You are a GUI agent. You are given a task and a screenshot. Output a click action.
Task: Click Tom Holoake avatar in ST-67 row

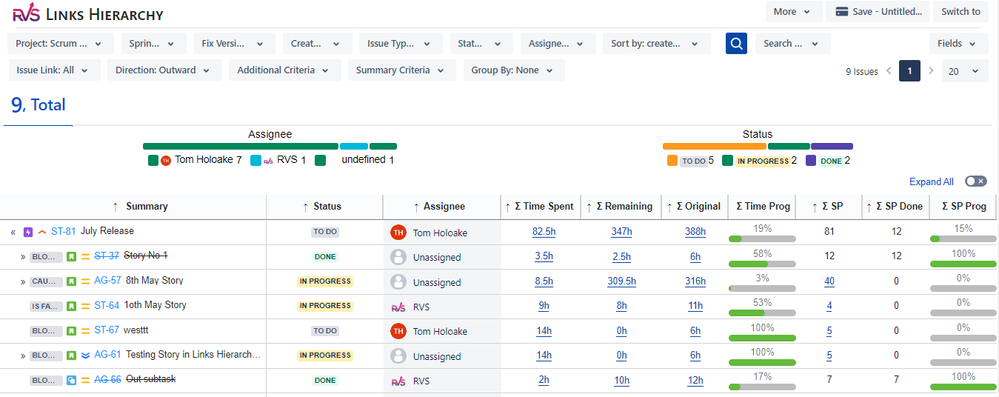click(x=398, y=331)
